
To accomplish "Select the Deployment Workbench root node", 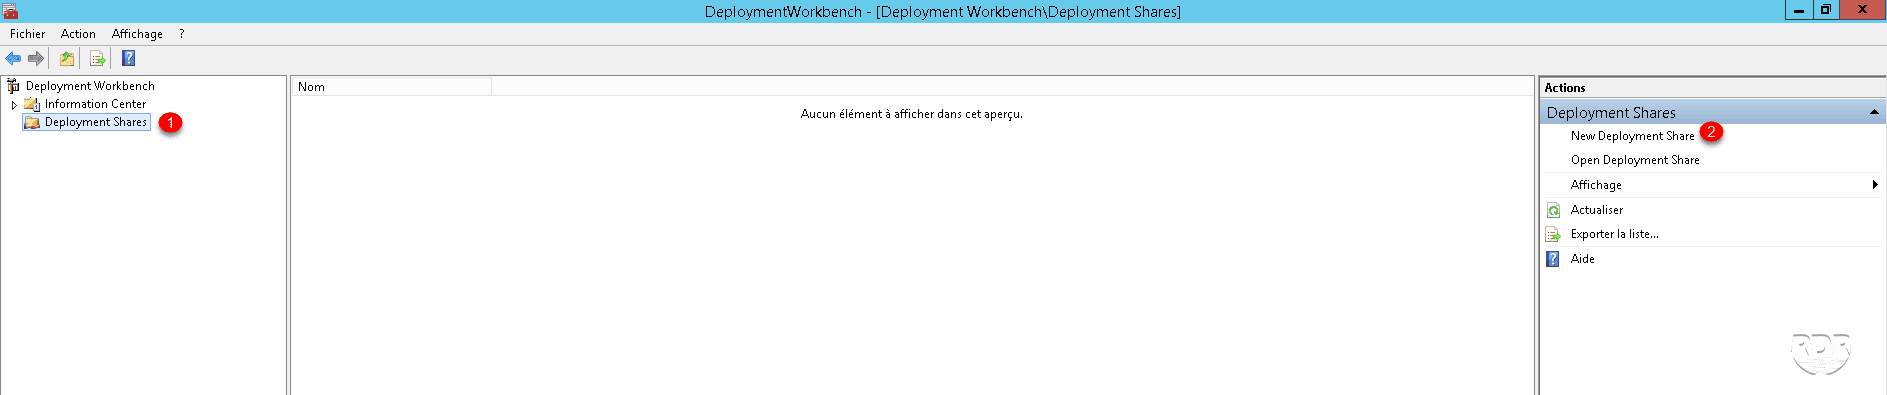I will pos(90,86).
